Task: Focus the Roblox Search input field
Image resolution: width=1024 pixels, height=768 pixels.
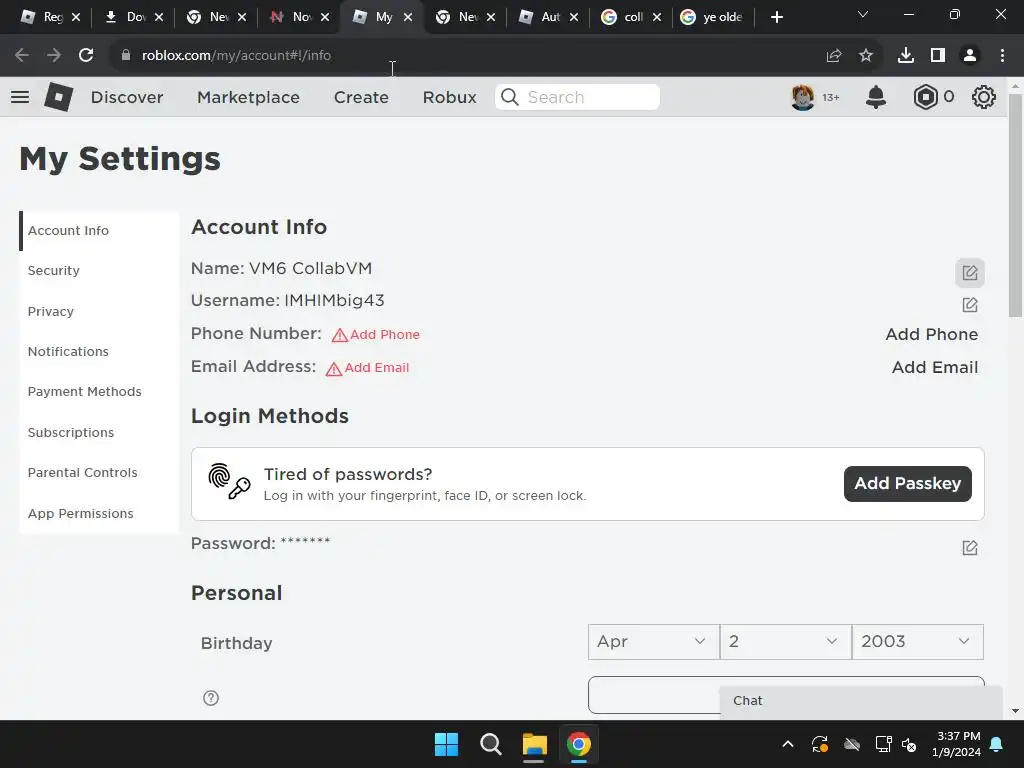Action: click(x=577, y=97)
